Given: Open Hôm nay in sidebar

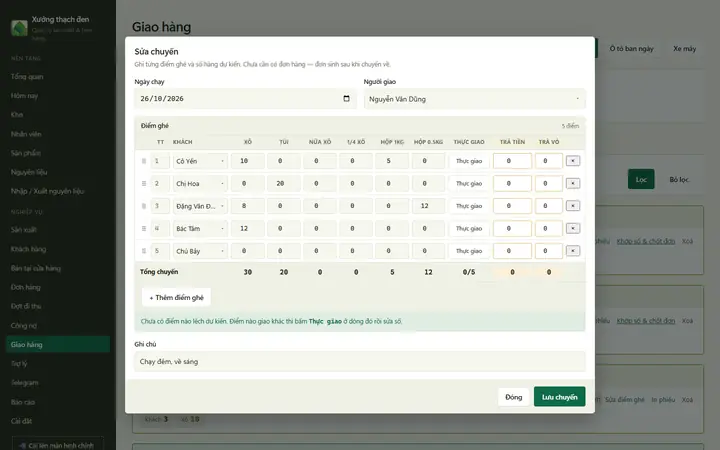Looking at the screenshot, I should click(58, 96).
